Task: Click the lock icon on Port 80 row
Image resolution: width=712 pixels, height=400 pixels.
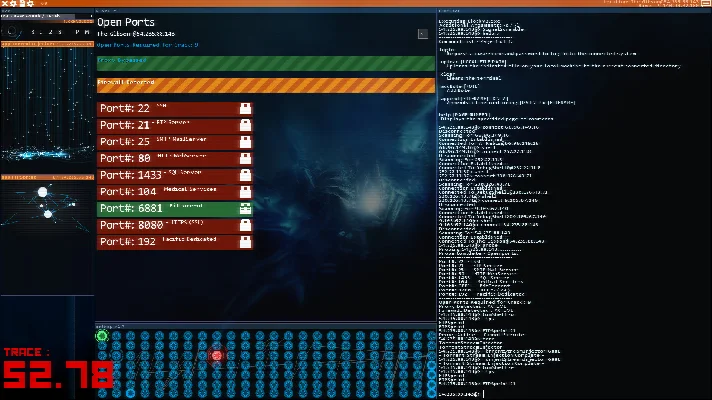Action: coord(245,158)
